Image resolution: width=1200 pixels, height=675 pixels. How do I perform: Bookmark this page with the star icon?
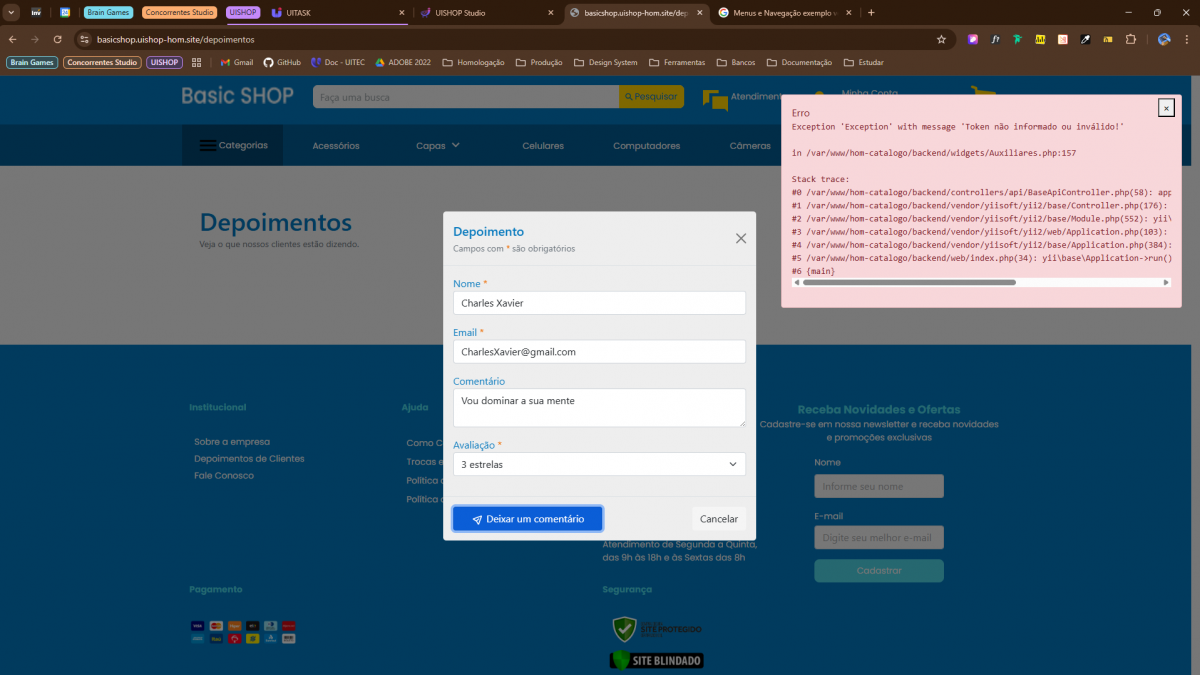(941, 39)
